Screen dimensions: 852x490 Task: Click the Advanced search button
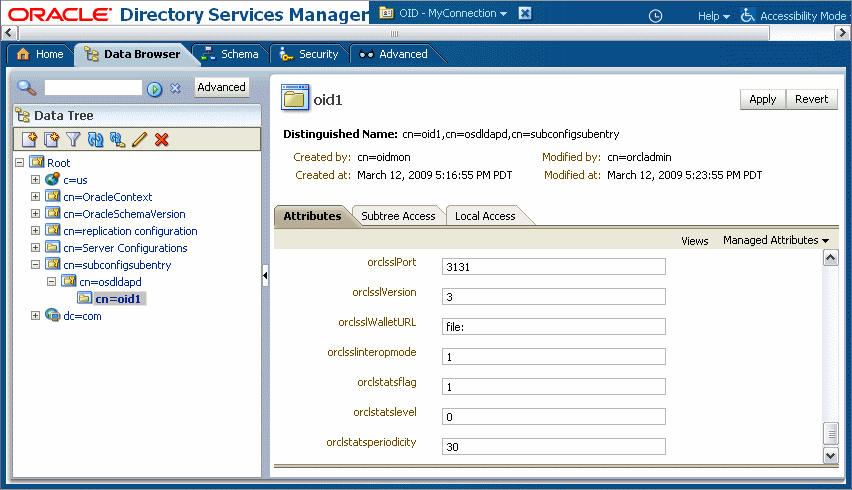[221, 87]
